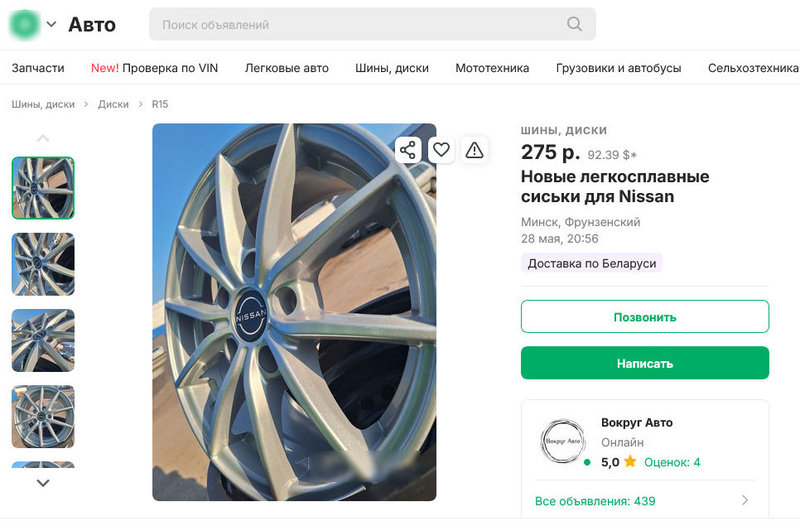Select the second wheel thumbnail
Screen dimensions: 800x526
tap(43, 264)
